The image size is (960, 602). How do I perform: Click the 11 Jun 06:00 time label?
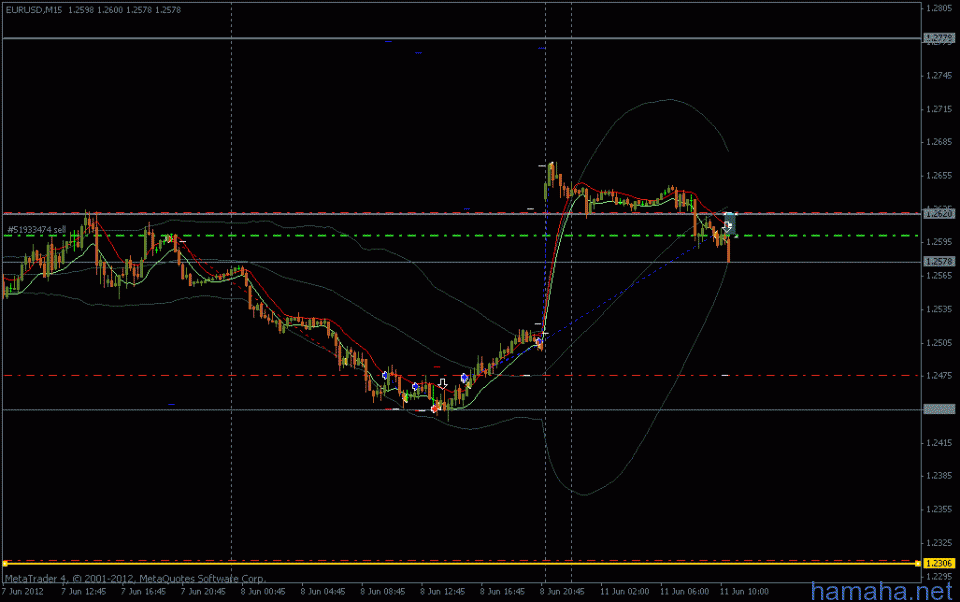[684, 592]
